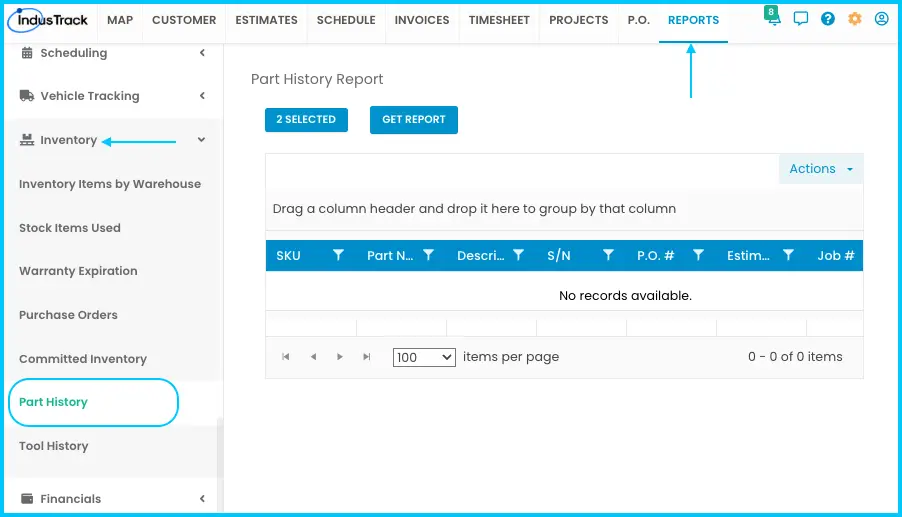Open the 2 Selected dropdown button

[306, 120]
